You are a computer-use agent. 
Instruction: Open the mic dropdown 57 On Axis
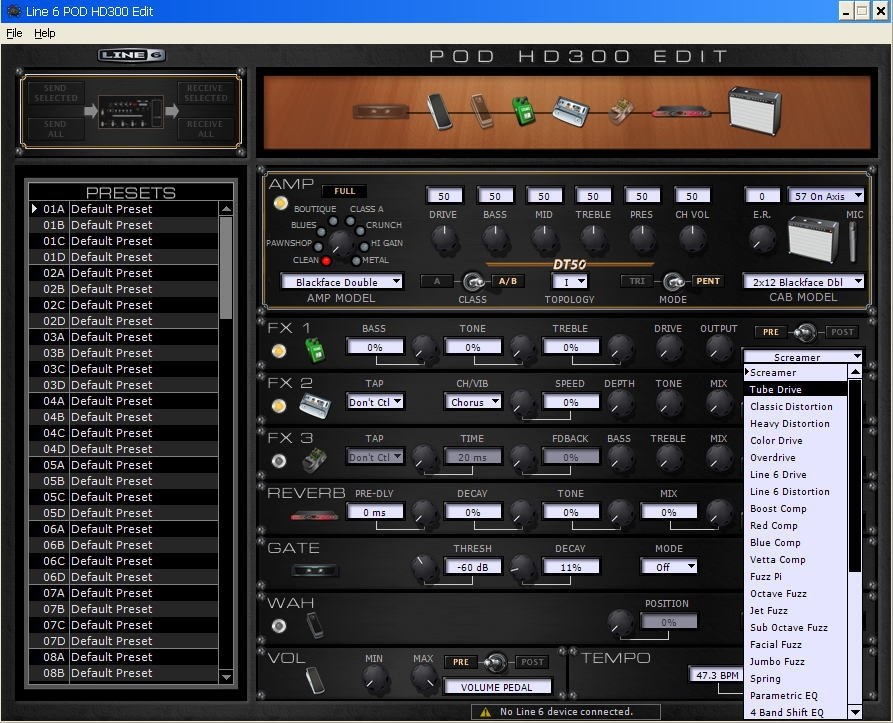pos(826,196)
